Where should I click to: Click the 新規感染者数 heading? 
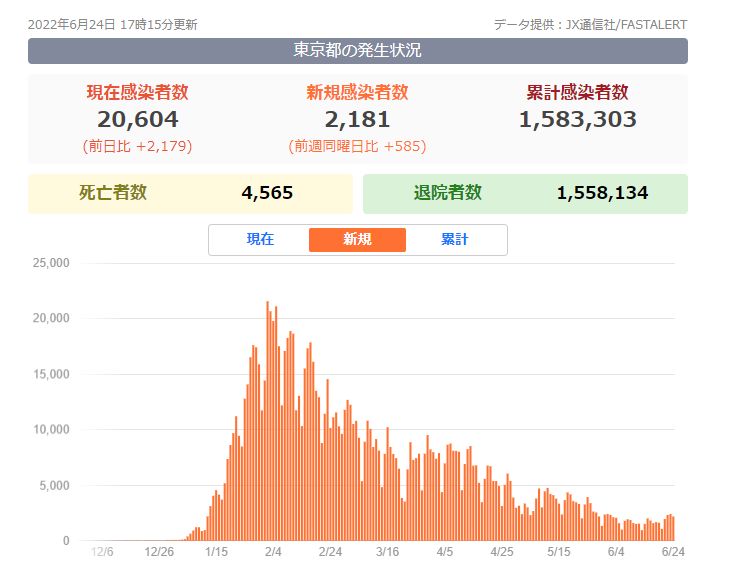coord(357,92)
